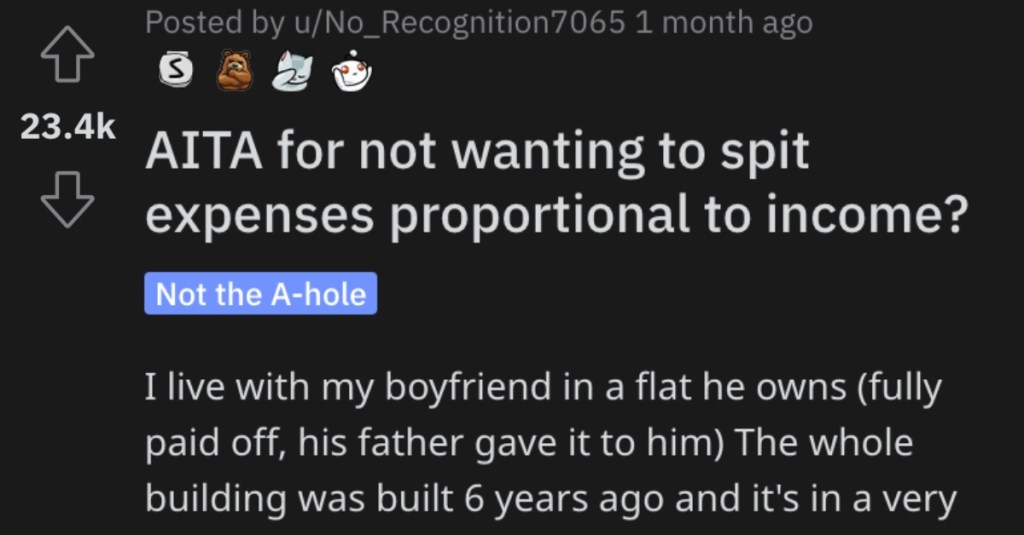
Task: Click the word 'AITA' in the title
Action: tap(204, 152)
